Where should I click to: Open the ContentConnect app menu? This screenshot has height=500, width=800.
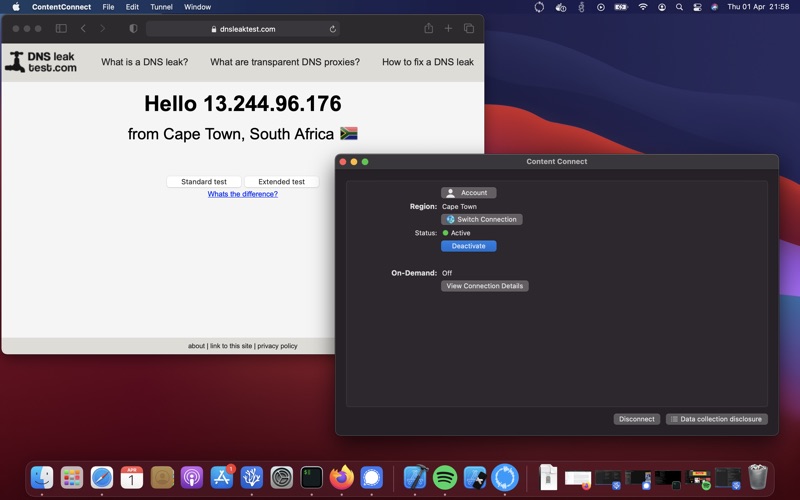click(61, 7)
